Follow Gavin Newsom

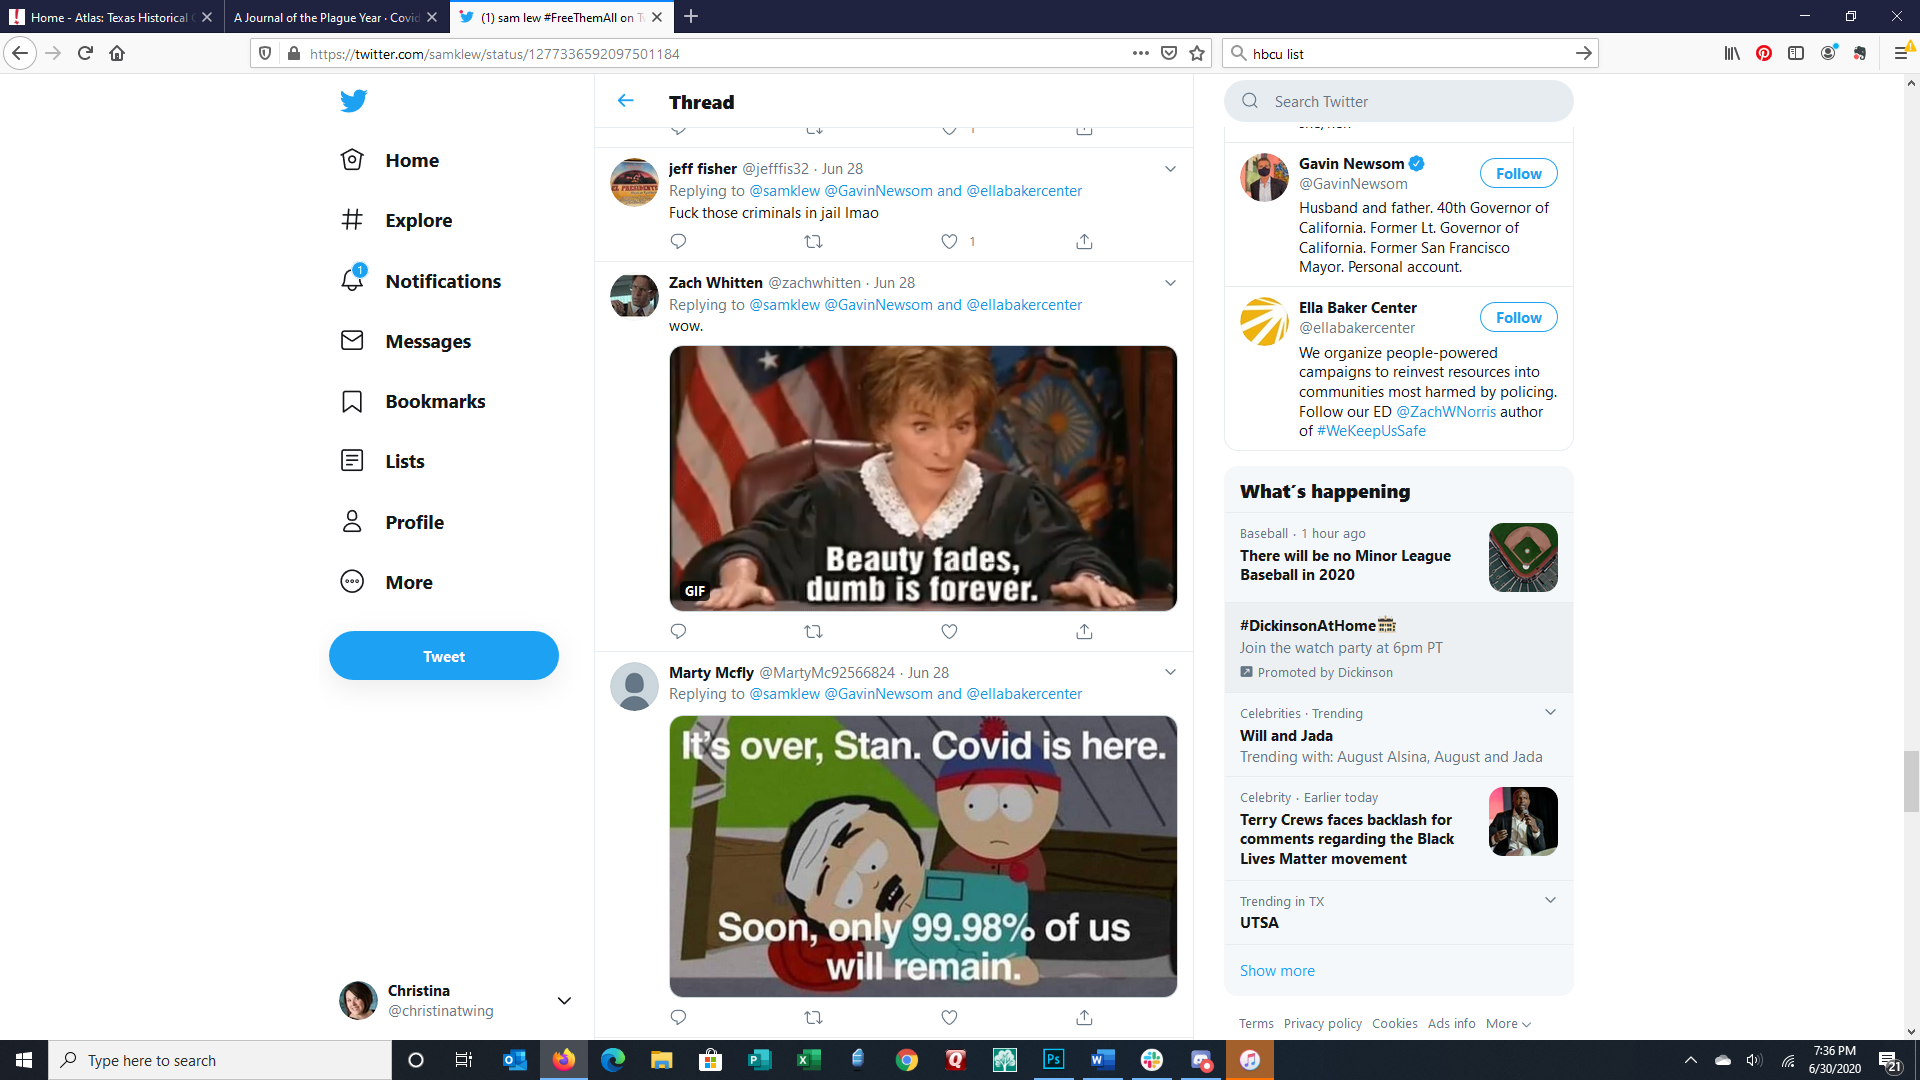tap(1518, 173)
